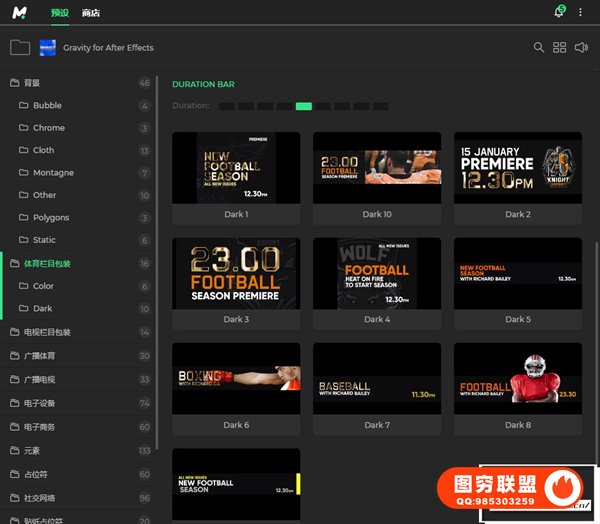This screenshot has height=524, width=600.
Task: Open the Chrome folder
Action: click(48, 128)
